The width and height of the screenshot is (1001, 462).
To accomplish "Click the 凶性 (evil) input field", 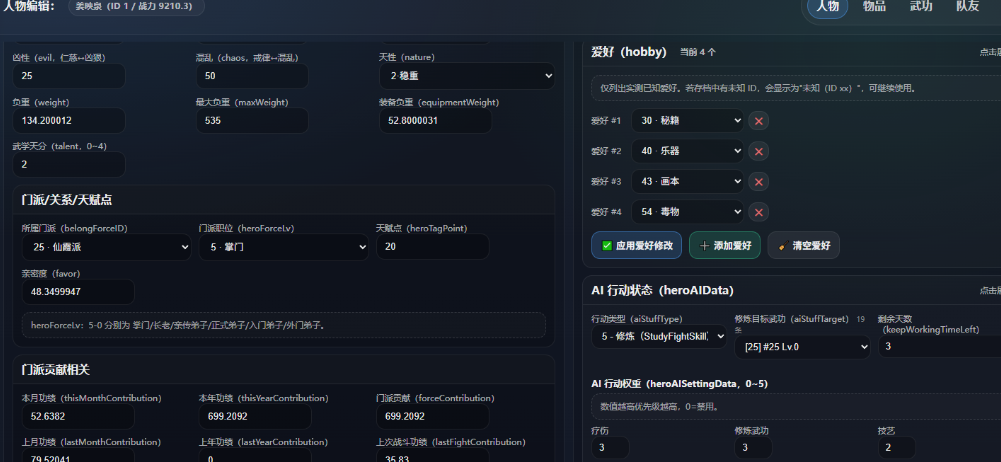I will pyautogui.click(x=69, y=76).
